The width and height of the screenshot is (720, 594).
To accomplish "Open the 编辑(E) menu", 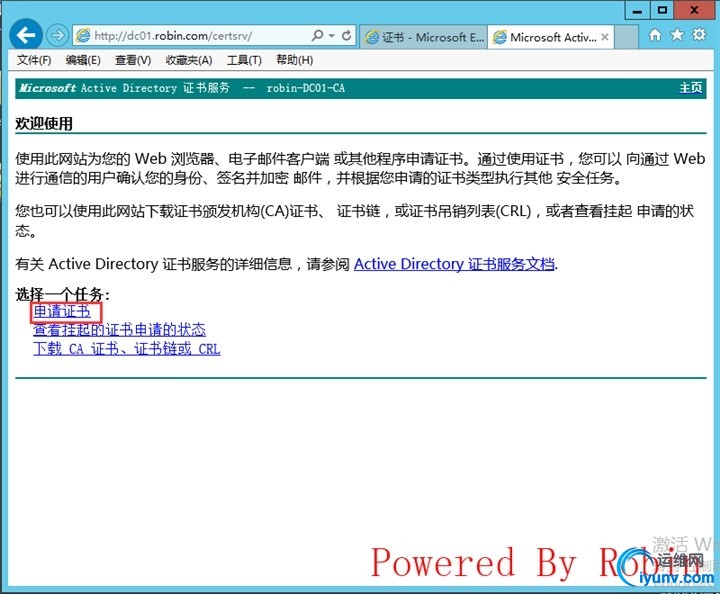I will [83, 60].
